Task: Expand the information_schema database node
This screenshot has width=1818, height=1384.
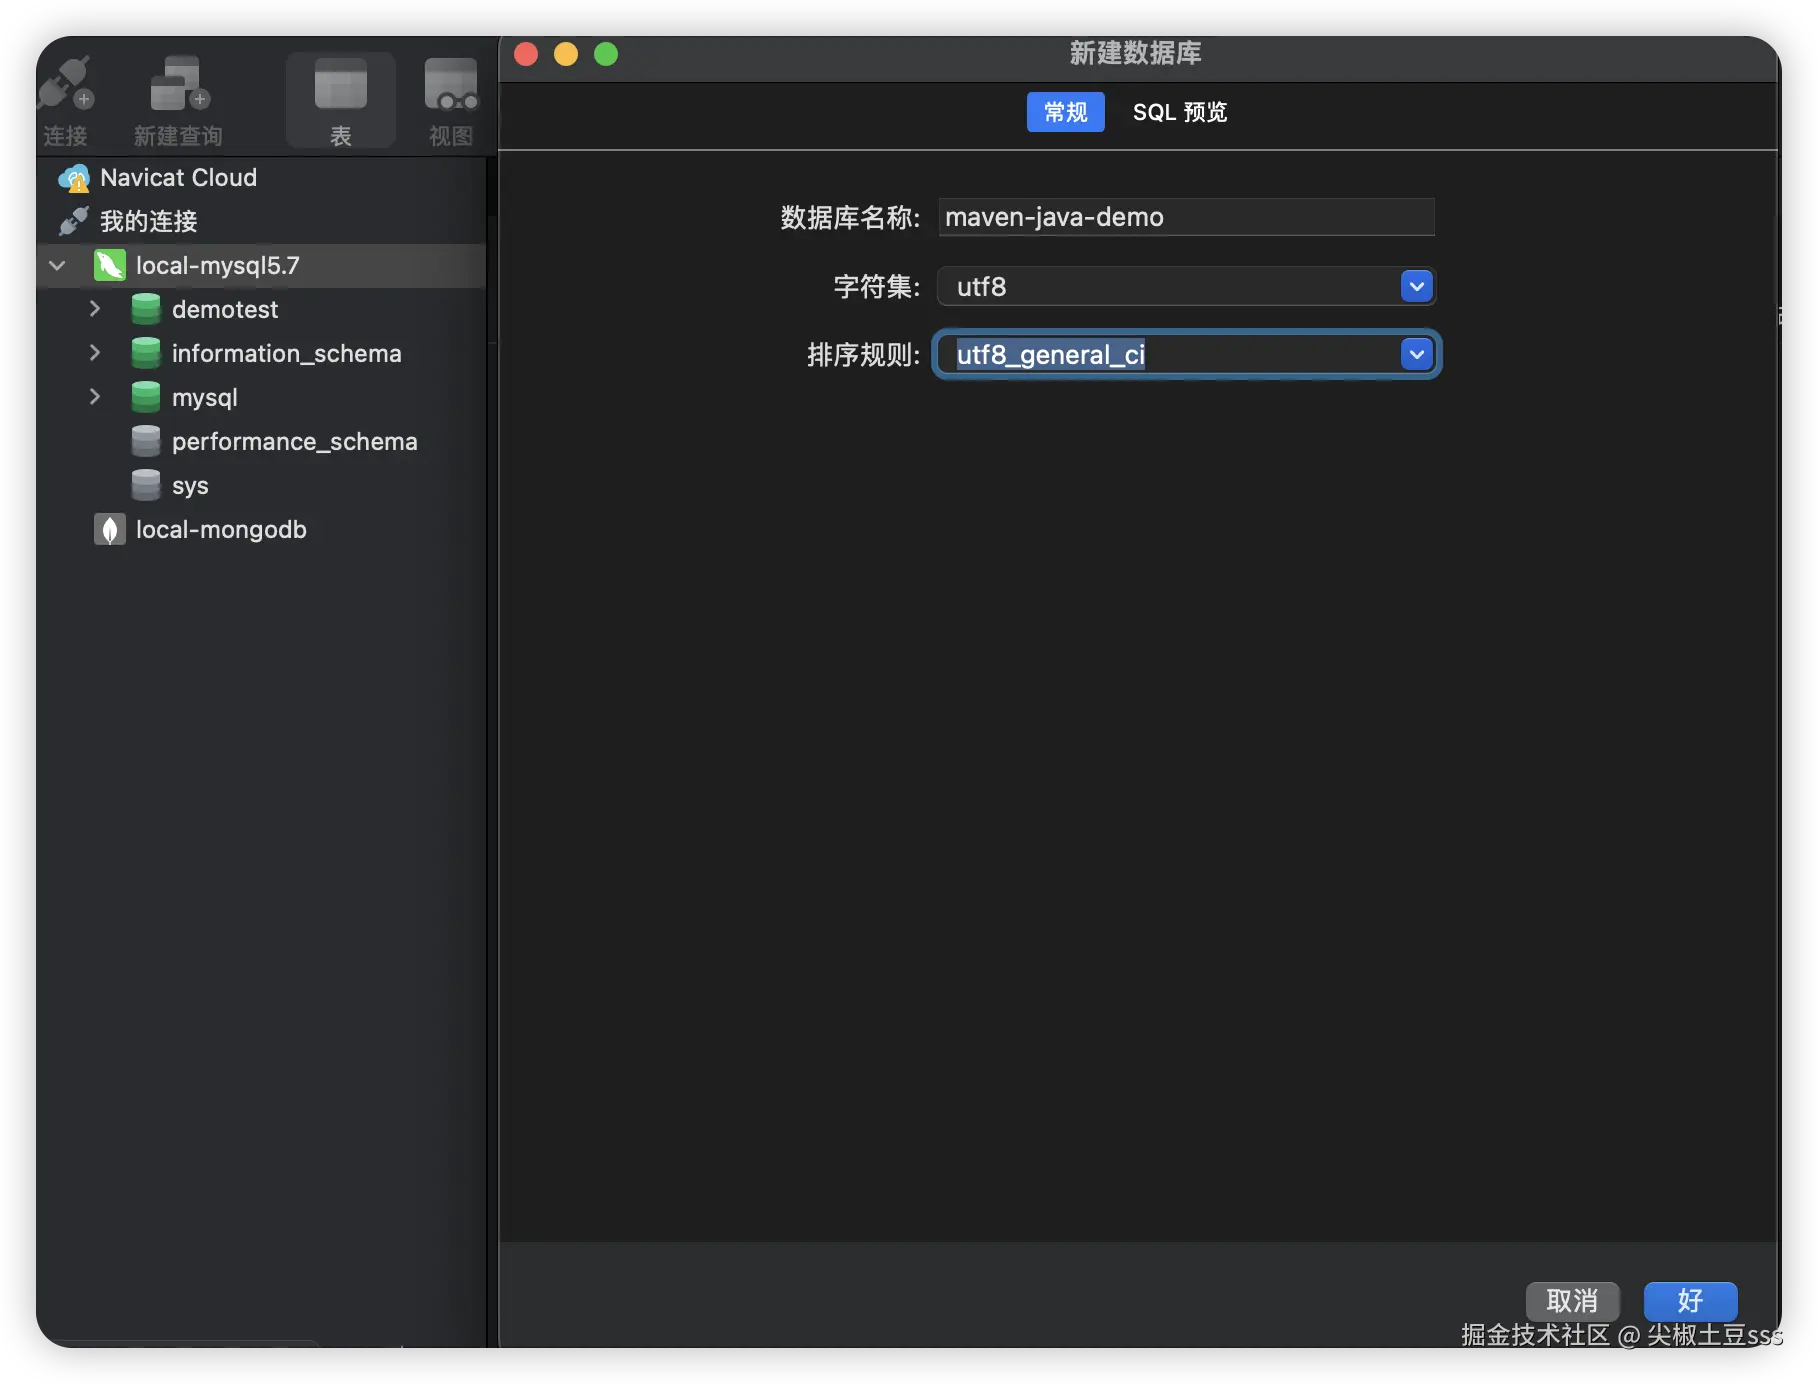Action: pos(95,353)
